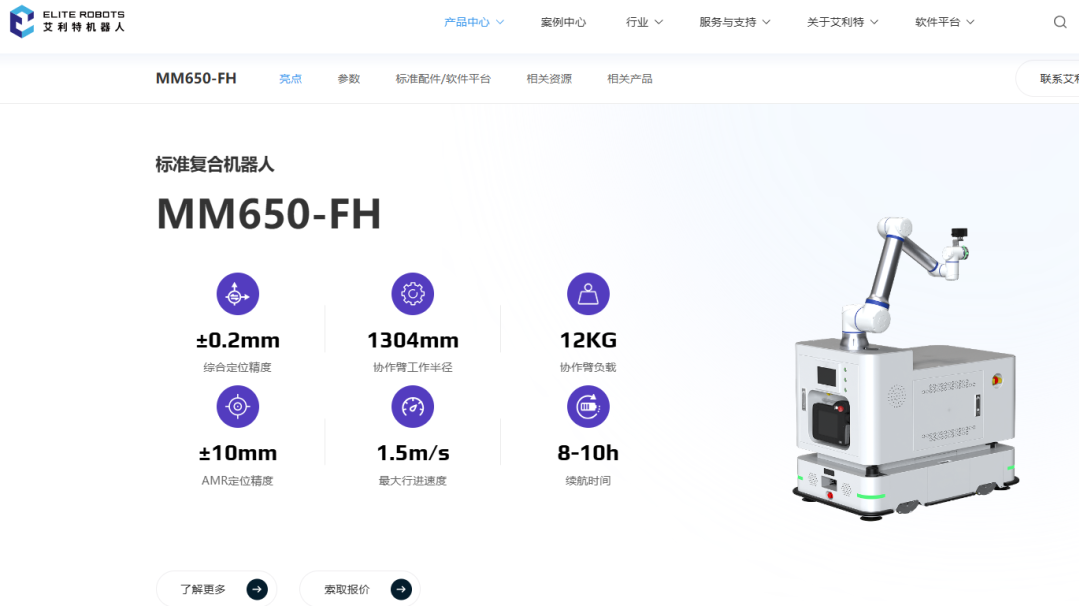1079x606 pixels.
Task: Click the arrow icon in 了解更多 button
Action: coord(257,589)
